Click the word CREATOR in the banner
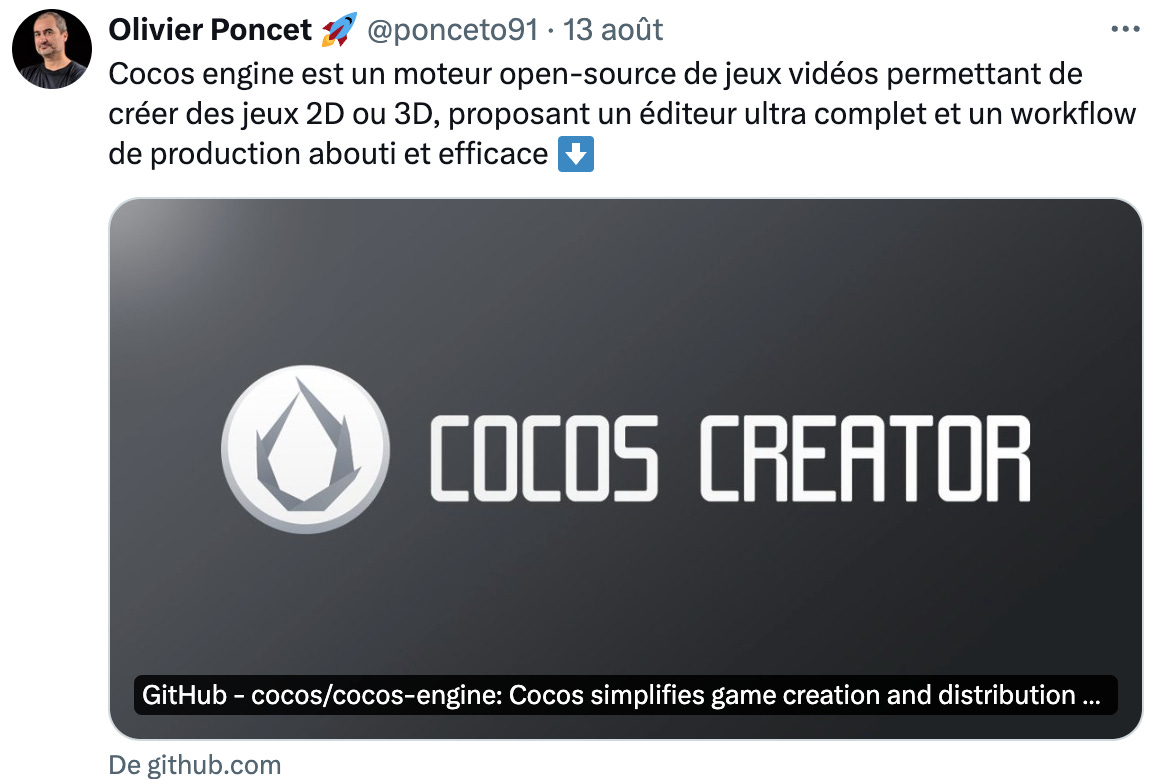 [x=865, y=458]
